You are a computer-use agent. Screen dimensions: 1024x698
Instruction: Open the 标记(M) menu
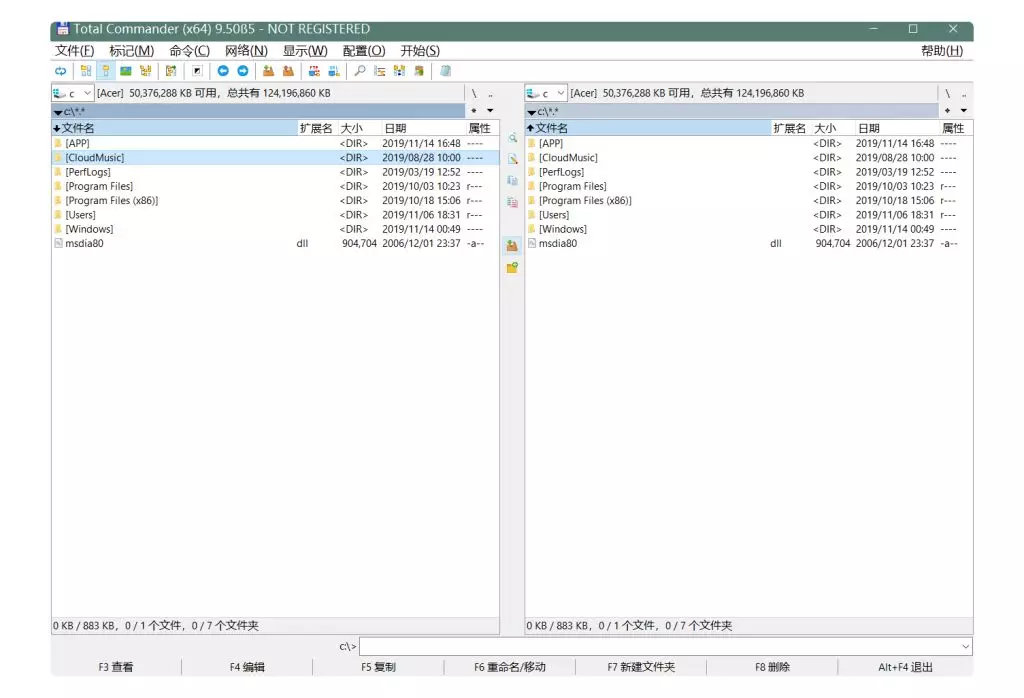click(131, 51)
